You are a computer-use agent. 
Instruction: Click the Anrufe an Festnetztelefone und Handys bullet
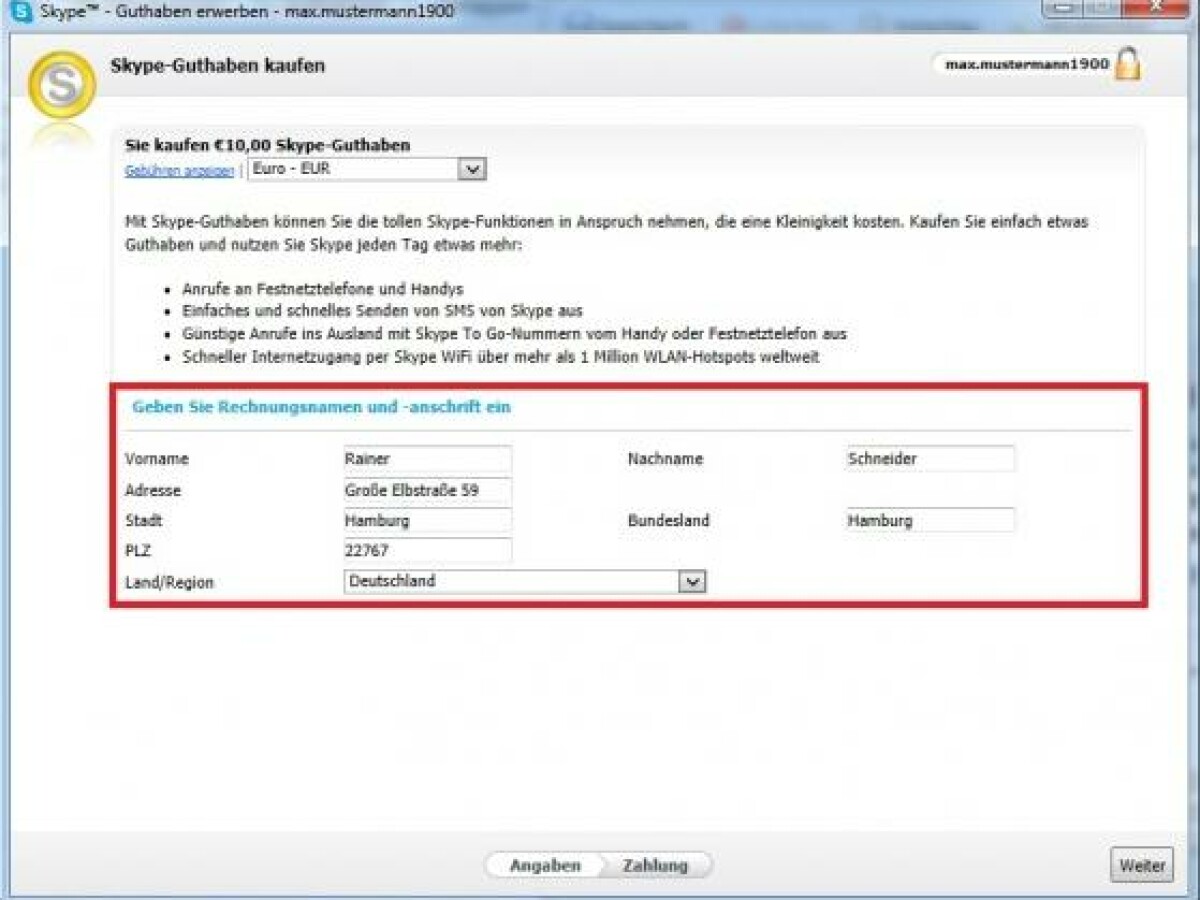tap(322, 289)
